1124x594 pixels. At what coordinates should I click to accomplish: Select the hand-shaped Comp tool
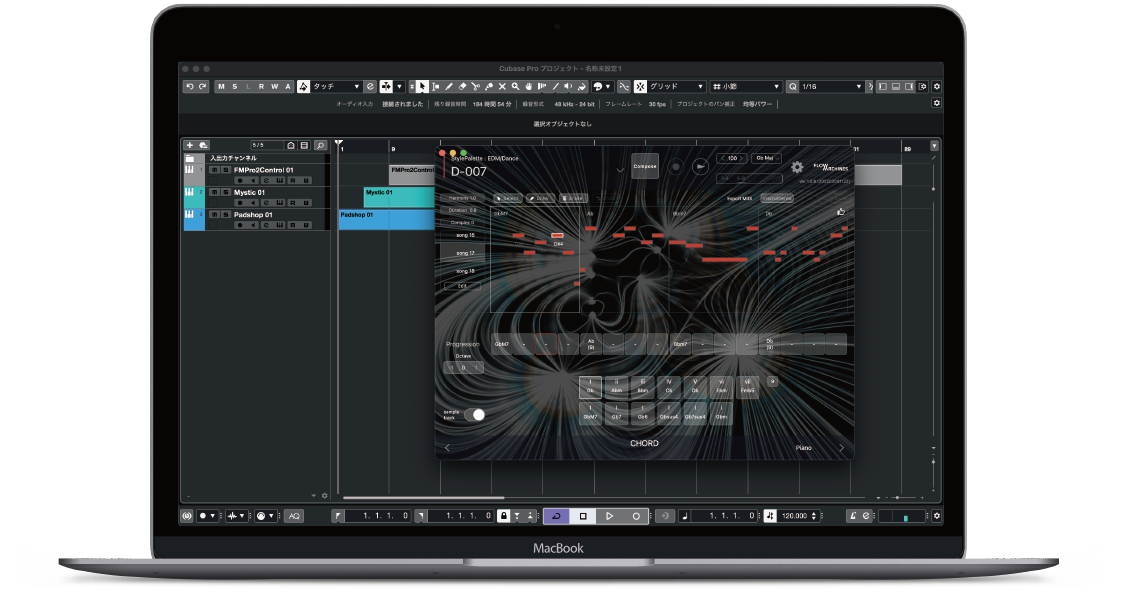coord(528,87)
